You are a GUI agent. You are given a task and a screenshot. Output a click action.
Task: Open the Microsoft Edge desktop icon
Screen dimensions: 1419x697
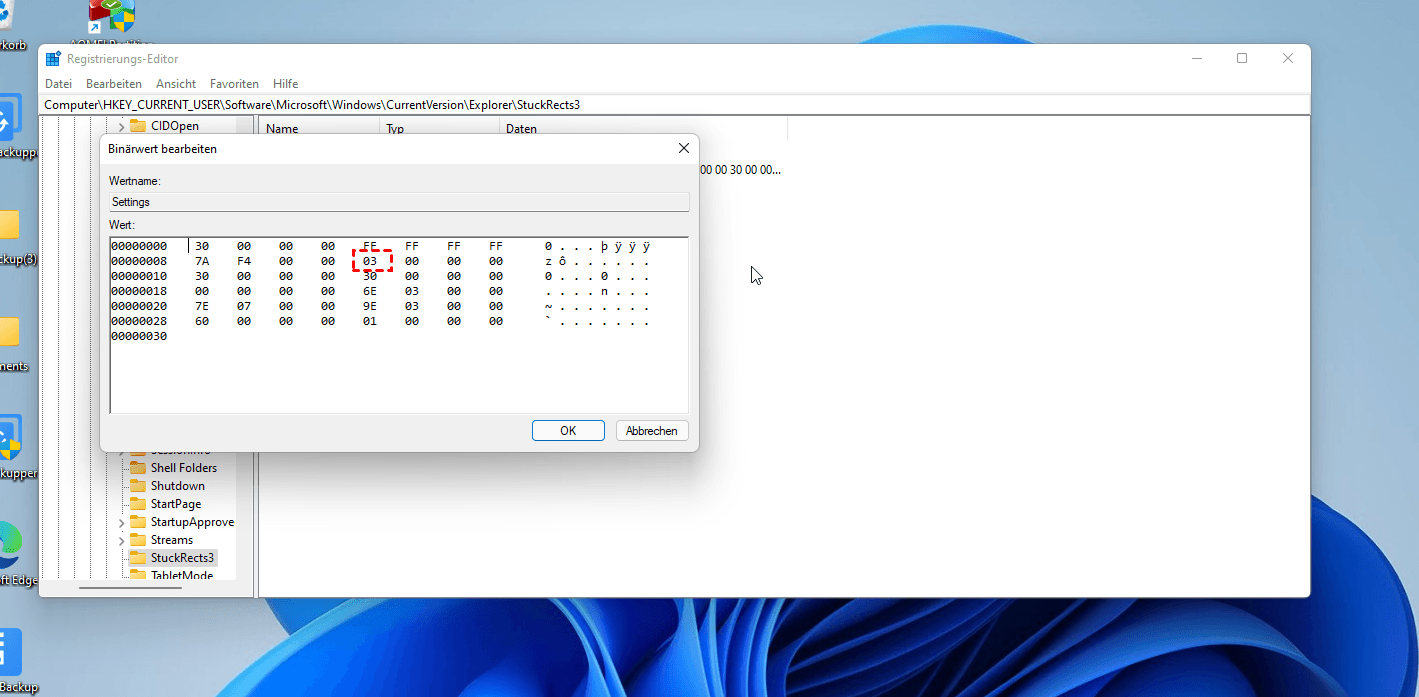(x=8, y=545)
